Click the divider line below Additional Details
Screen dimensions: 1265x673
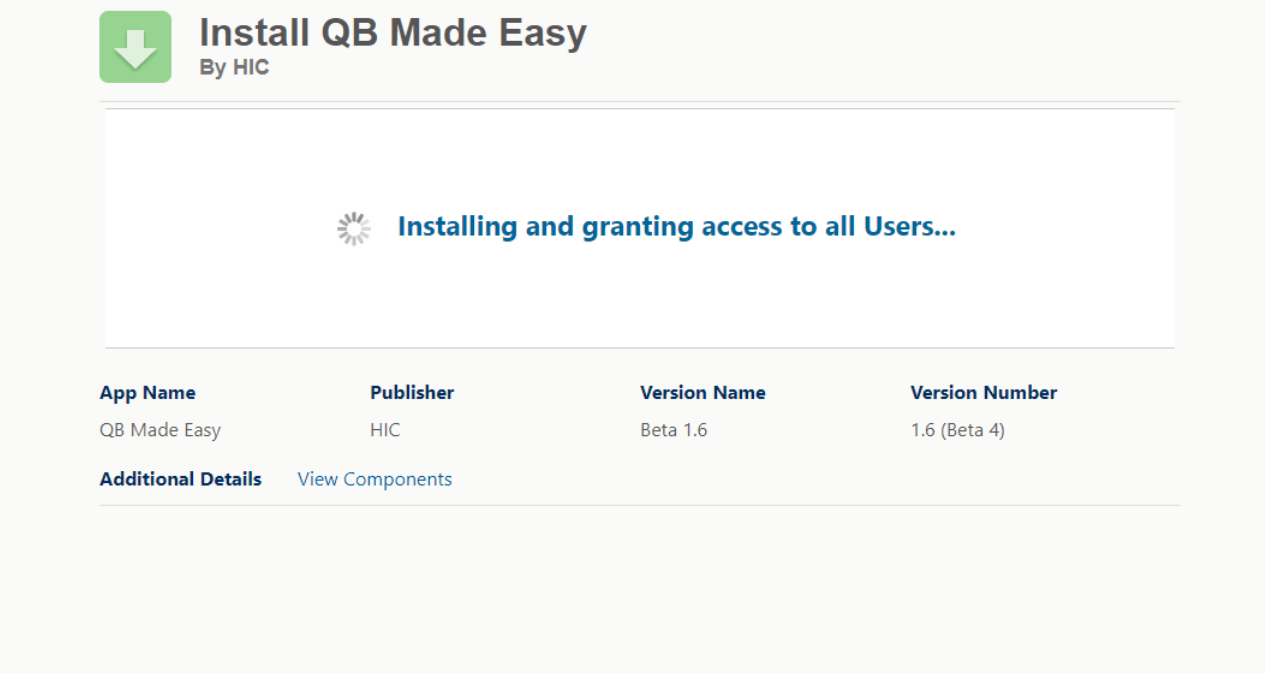pos(640,505)
